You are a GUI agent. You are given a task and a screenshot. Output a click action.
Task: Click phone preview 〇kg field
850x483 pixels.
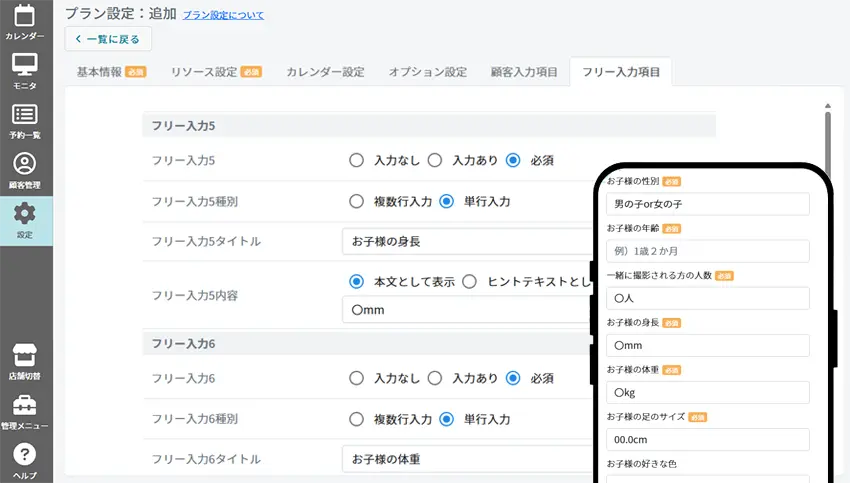point(708,393)
